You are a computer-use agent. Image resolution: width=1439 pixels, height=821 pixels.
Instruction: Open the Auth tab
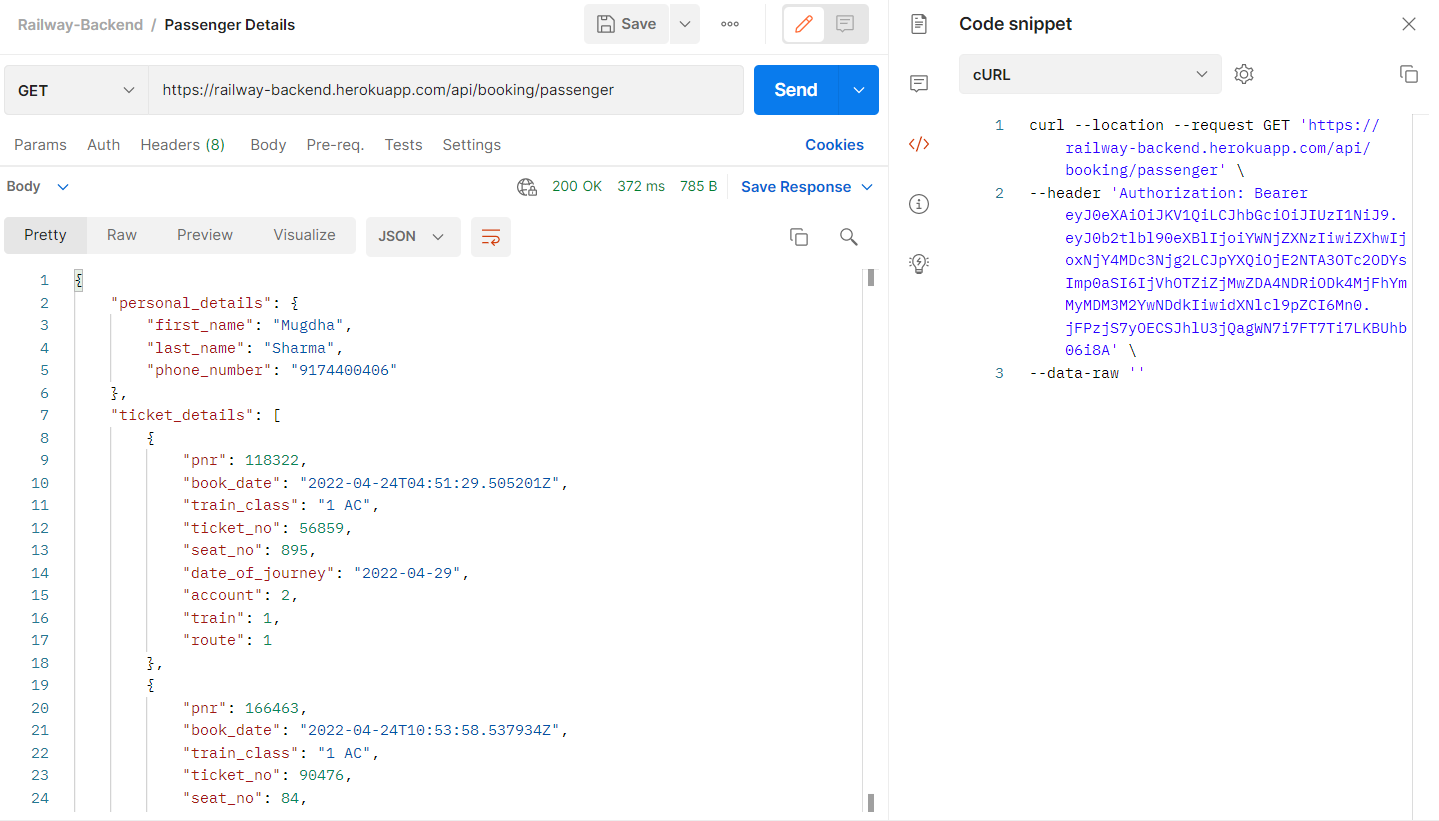103,145
